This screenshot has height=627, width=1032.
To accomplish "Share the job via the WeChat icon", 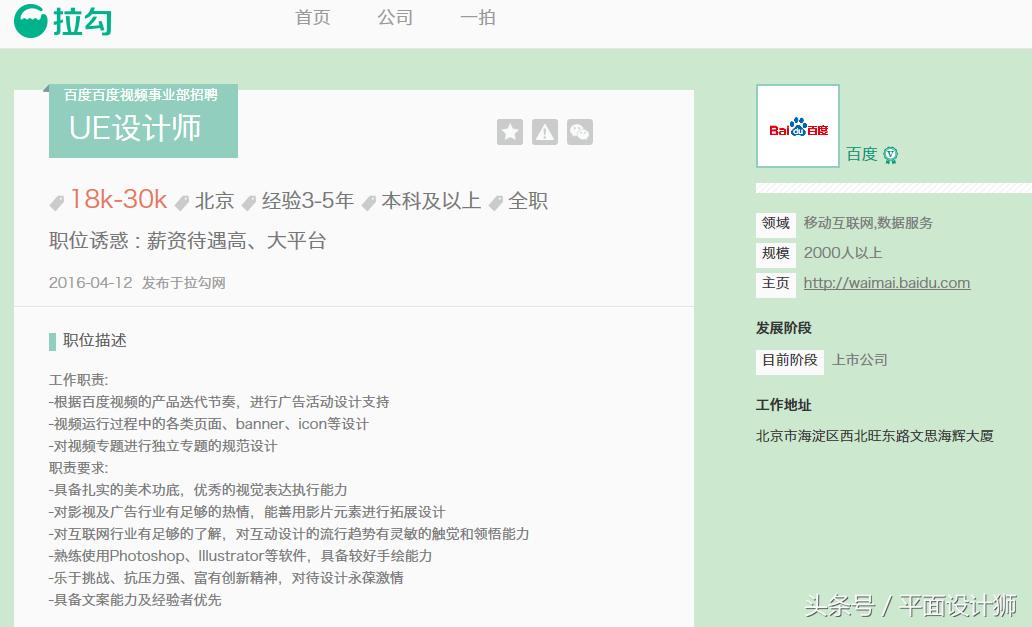I will coord(579,131).
